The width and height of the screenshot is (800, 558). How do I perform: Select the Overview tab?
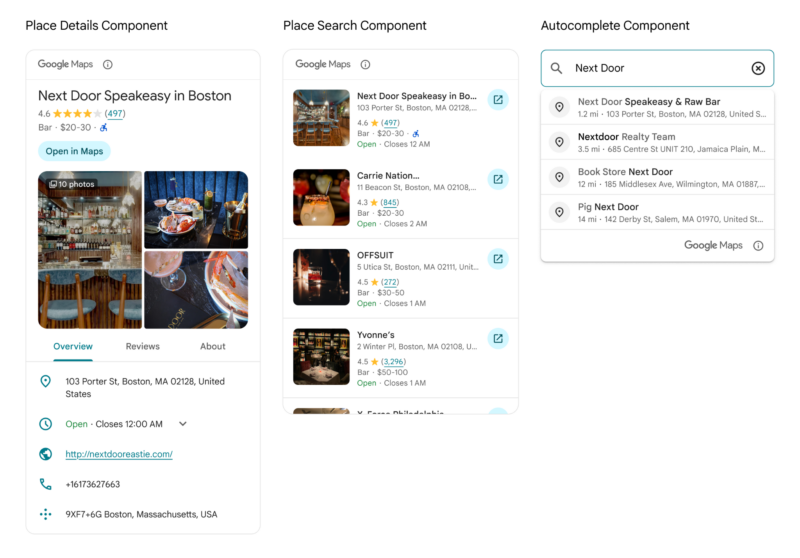(x=73, y=346)
